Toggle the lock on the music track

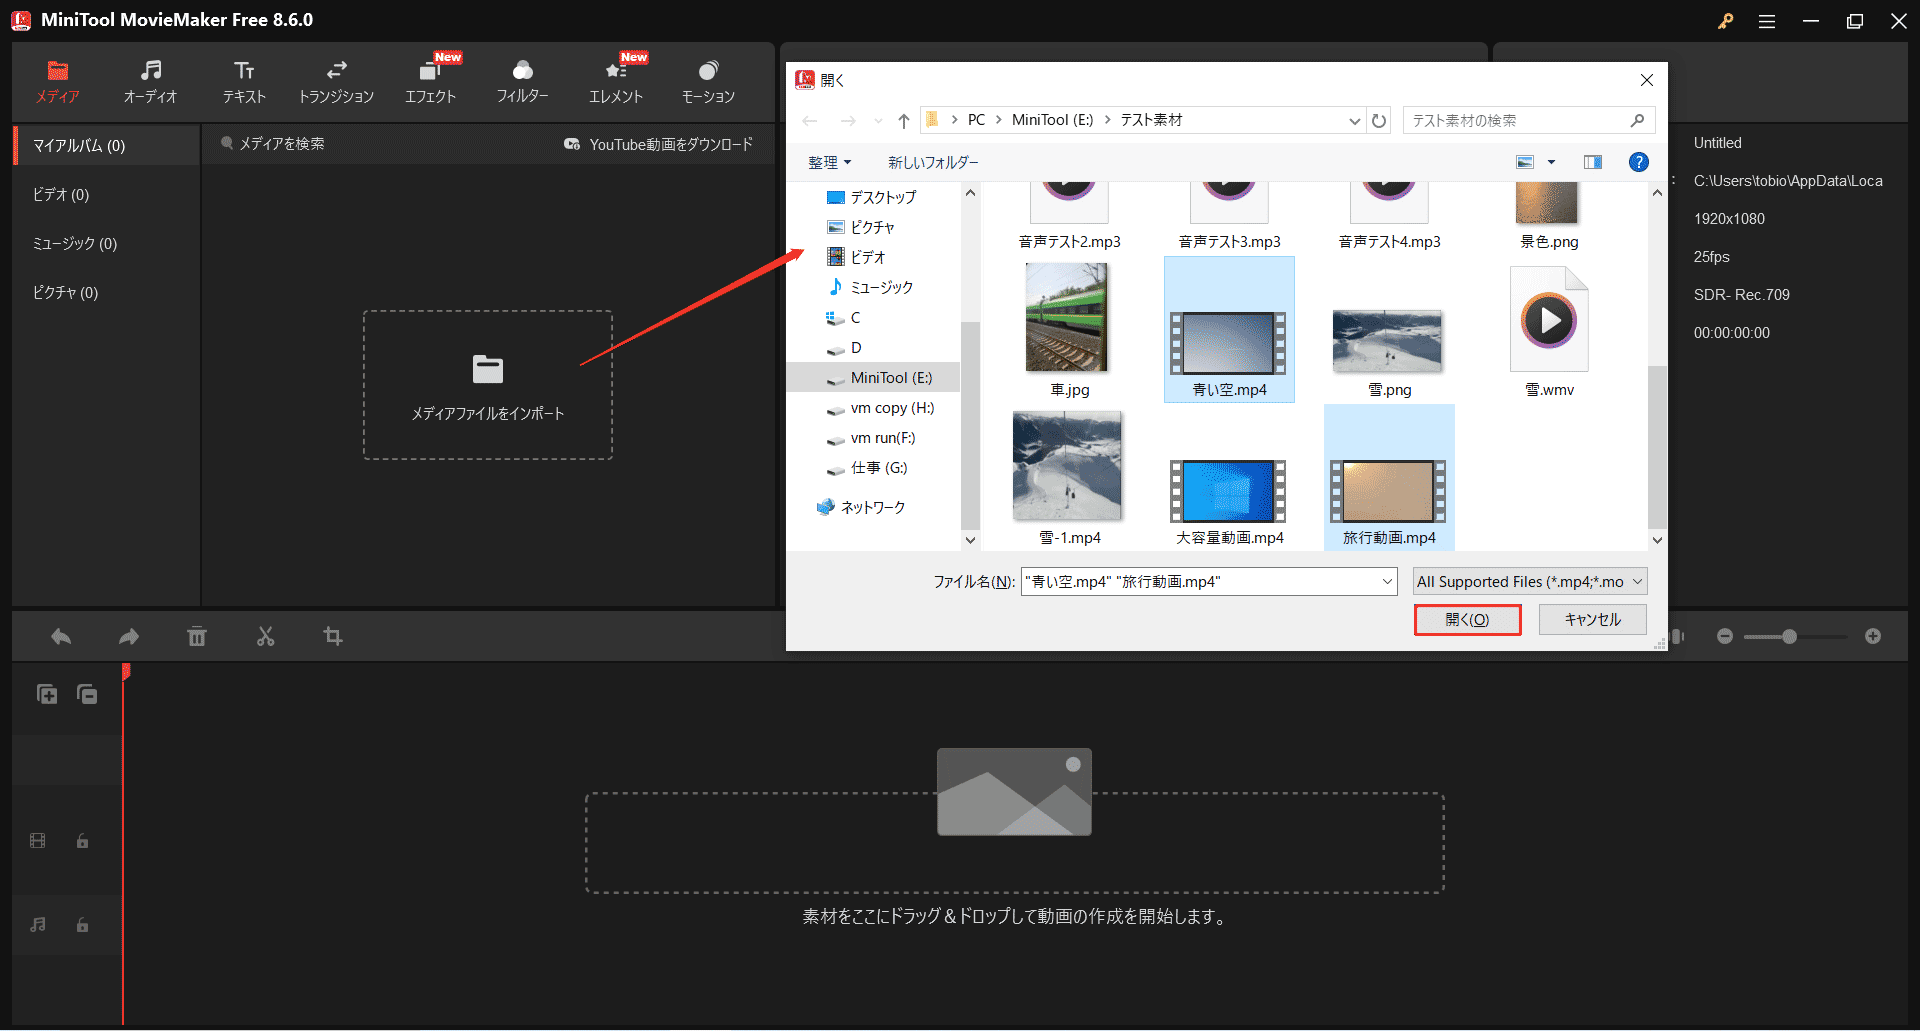(82, 925)
